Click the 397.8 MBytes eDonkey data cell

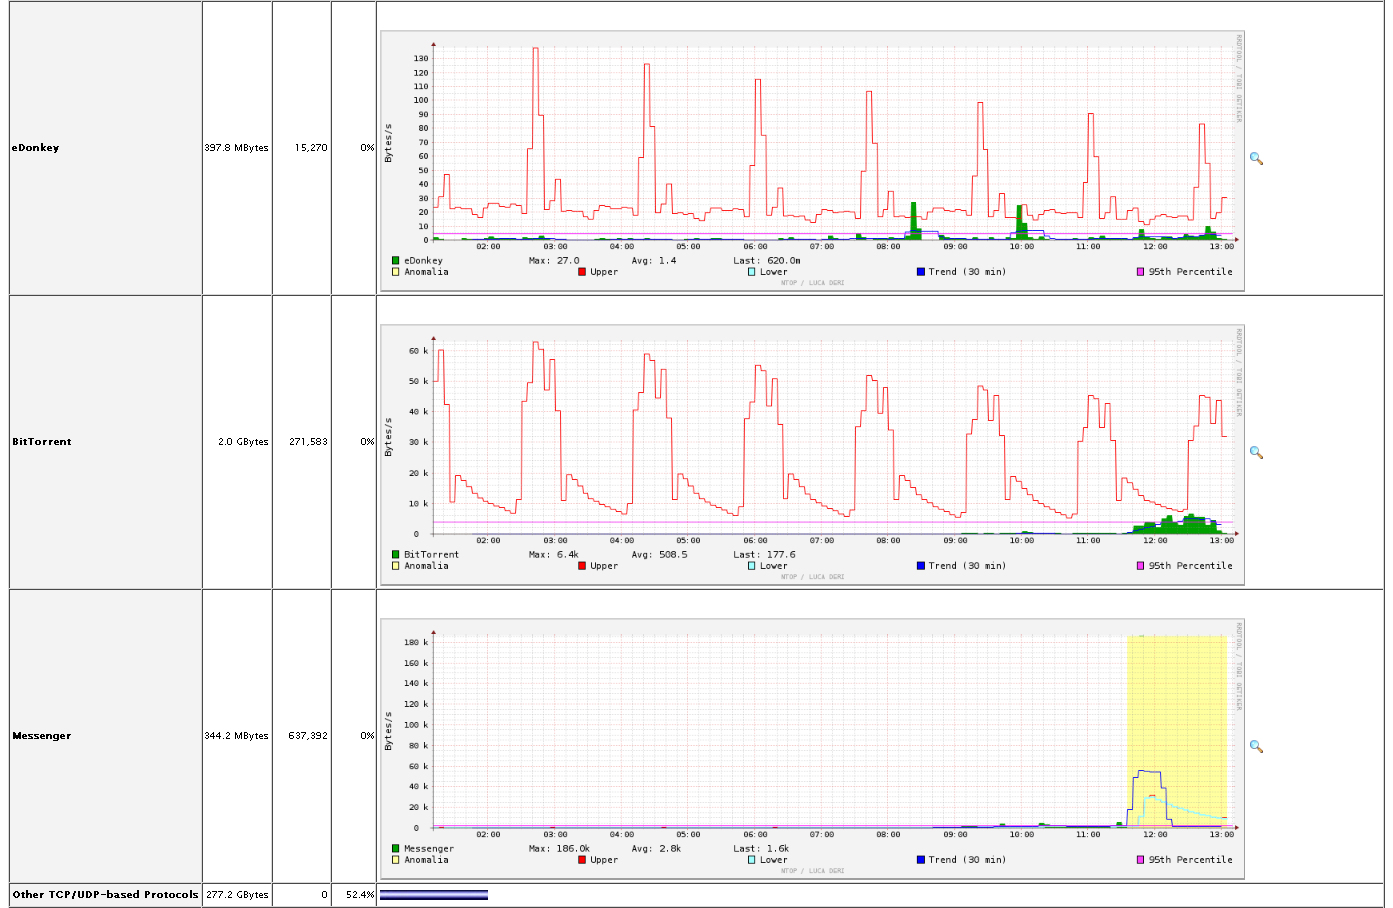[x=236, y=148]
